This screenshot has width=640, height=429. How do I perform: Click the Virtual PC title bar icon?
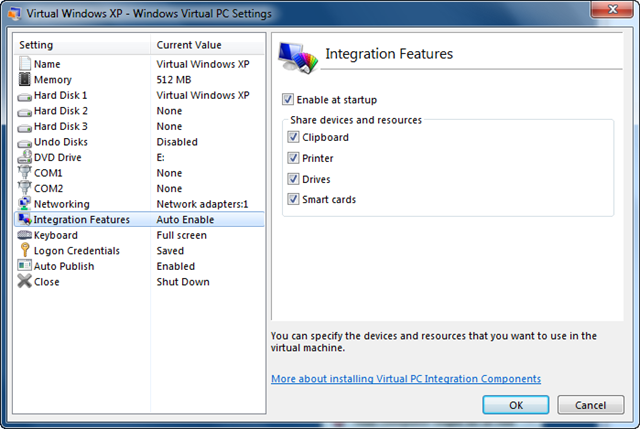coord(14,13)
